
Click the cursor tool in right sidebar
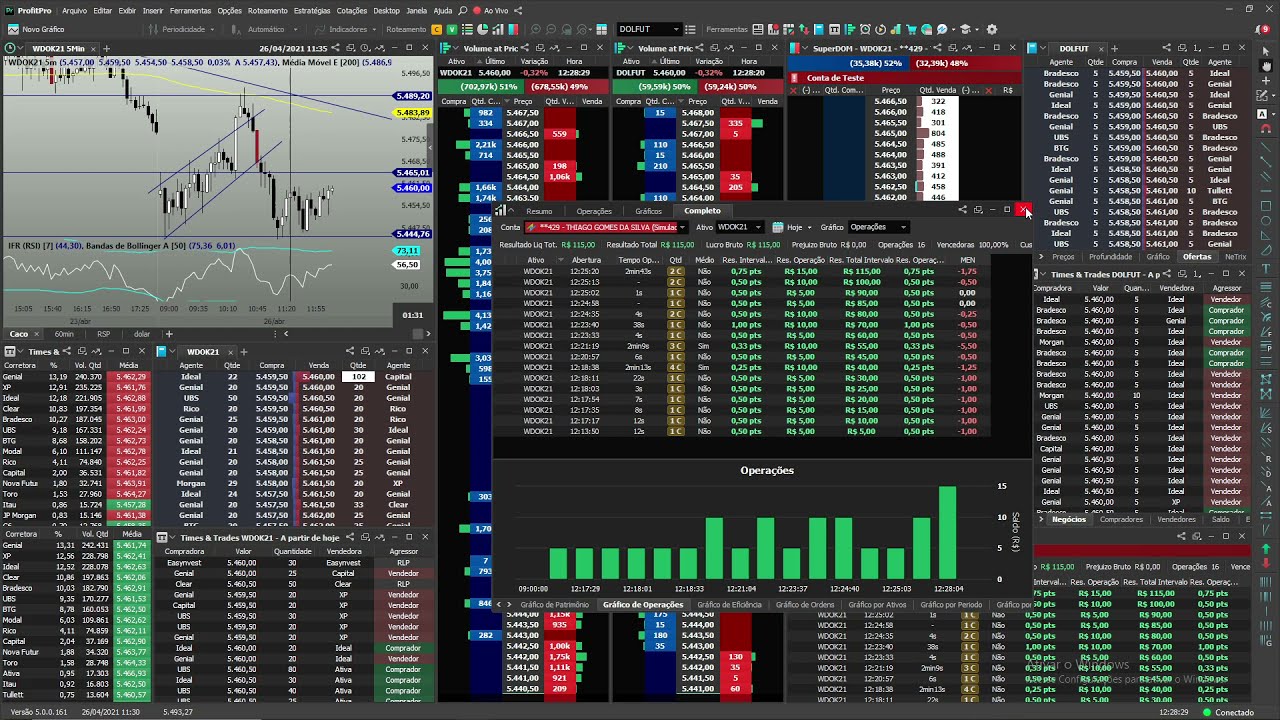[x=1267, y=50]
